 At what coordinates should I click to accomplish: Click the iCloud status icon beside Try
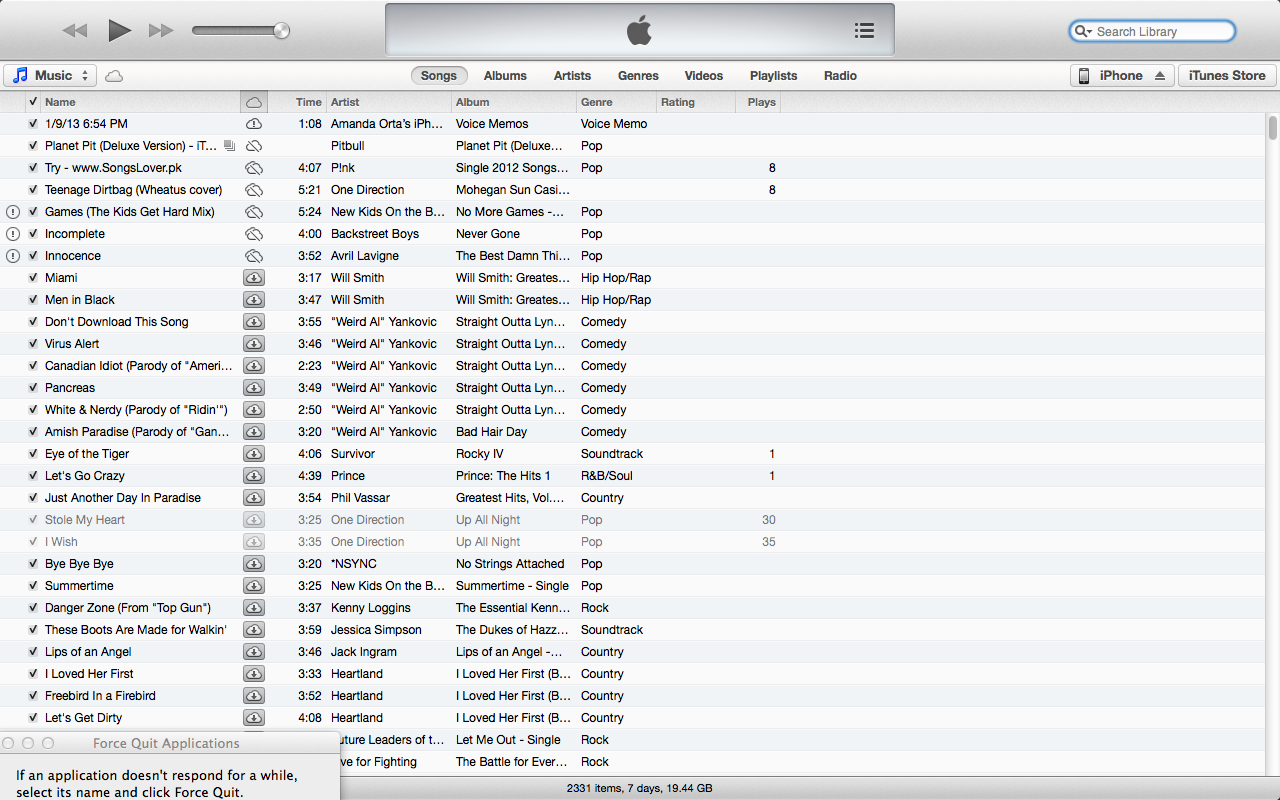click(253, 167)
